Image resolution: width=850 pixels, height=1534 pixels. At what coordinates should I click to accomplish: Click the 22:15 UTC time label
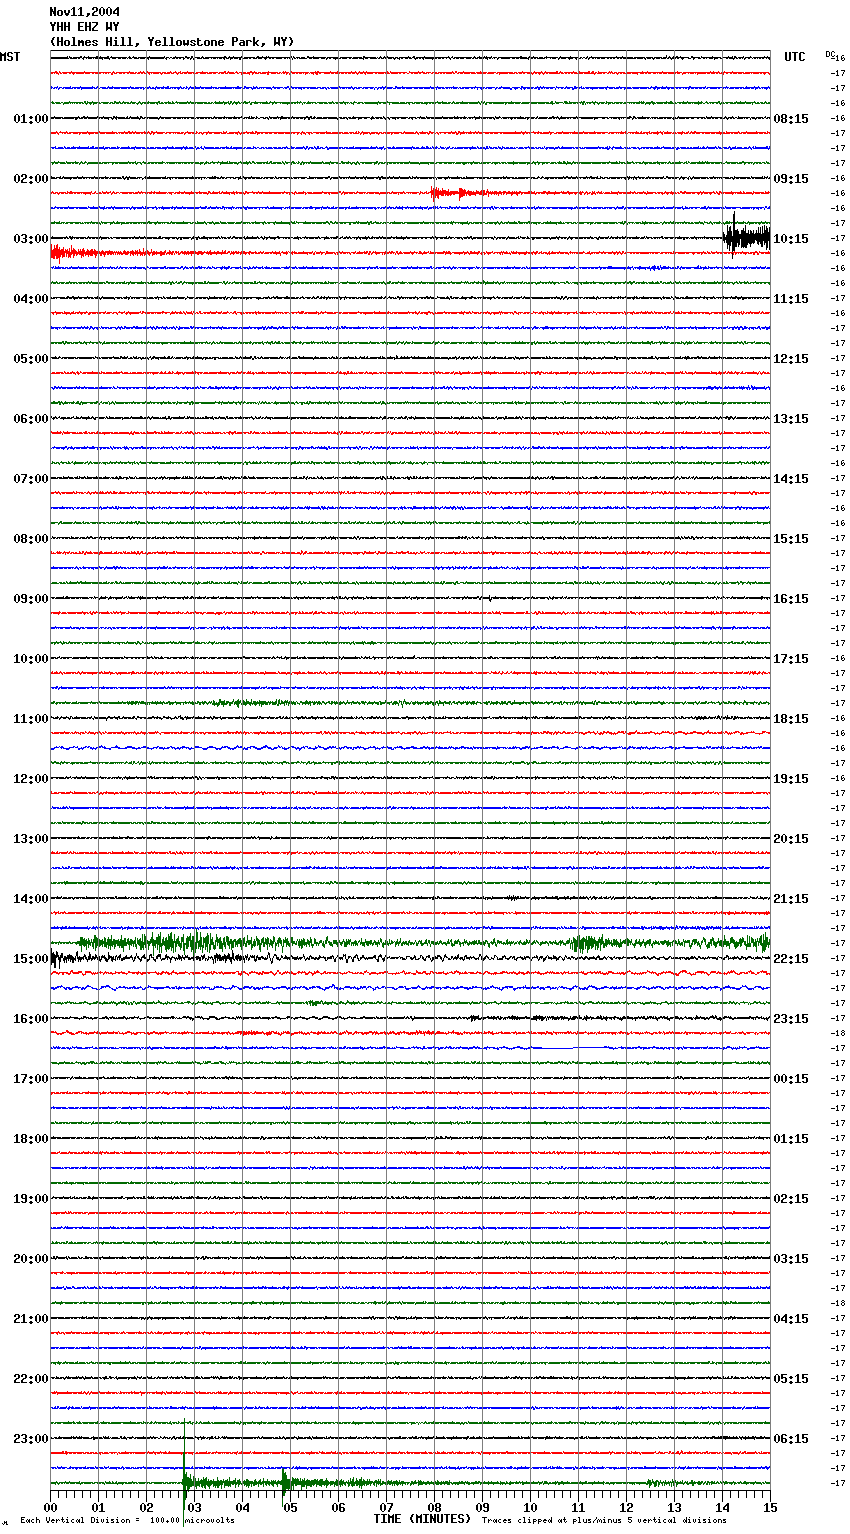tap(791, 959)
